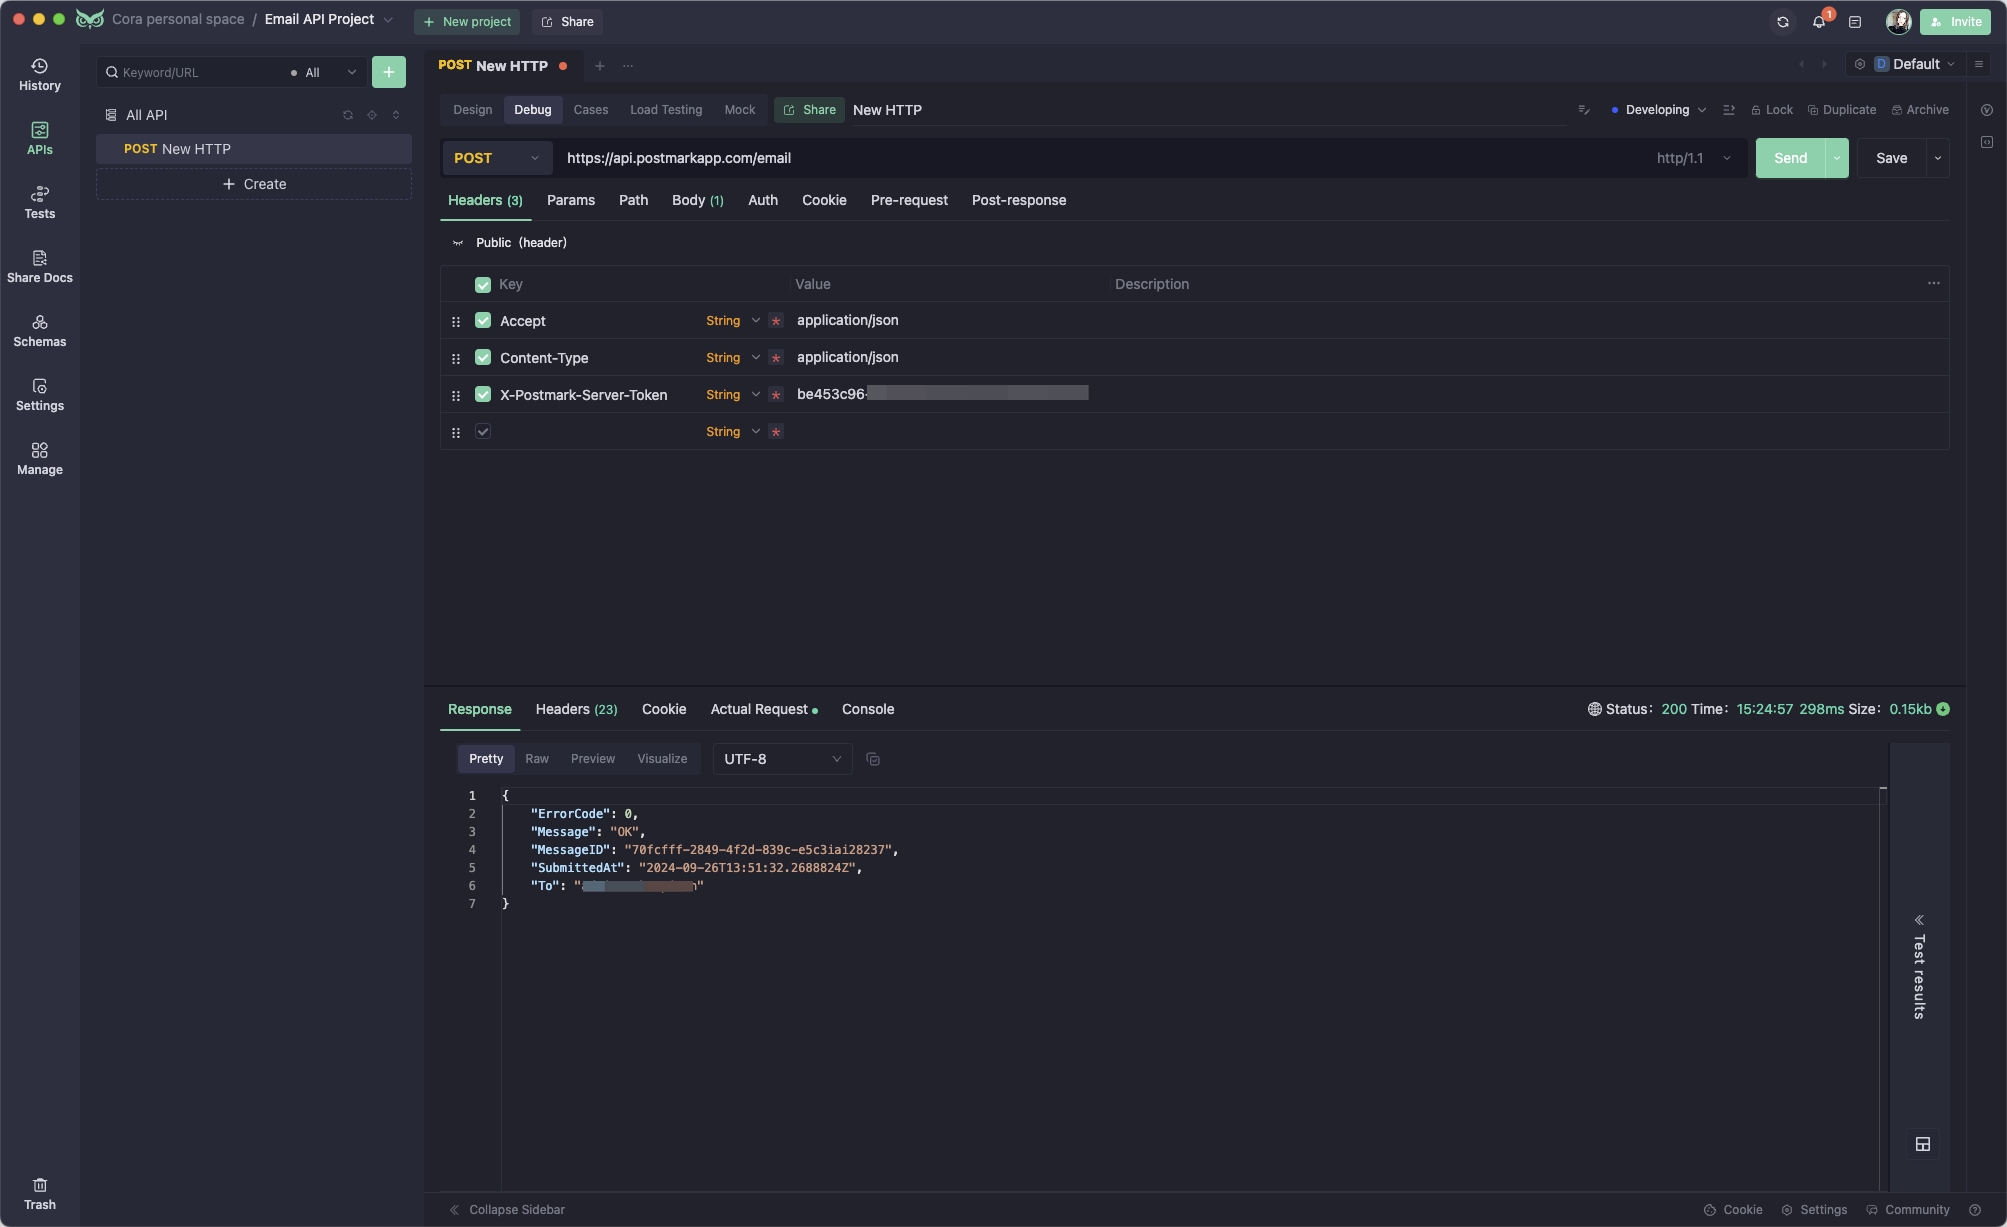The height and width of the screenshot is (1227, 2007).
Task: Send the POST request
Action: pyautogui.click(x=1790, y=158)
